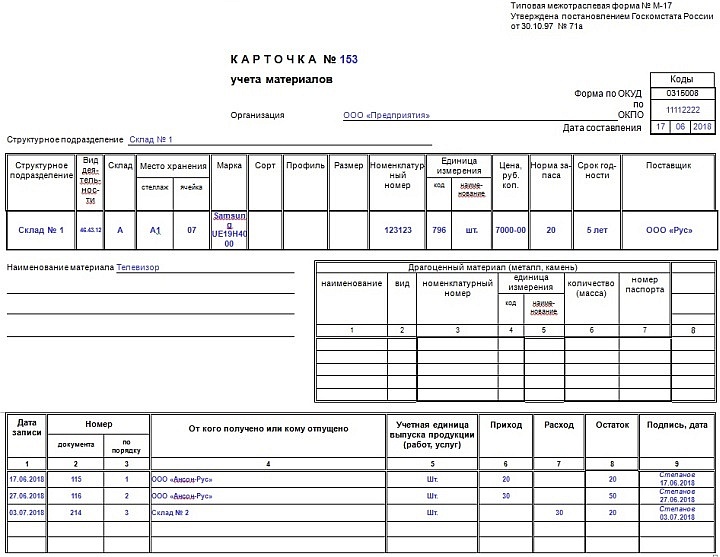Viewport: 720px width, 557px height.
Task: Click the Приход column header
Action: pyautogui.click(x=506, y=425)
